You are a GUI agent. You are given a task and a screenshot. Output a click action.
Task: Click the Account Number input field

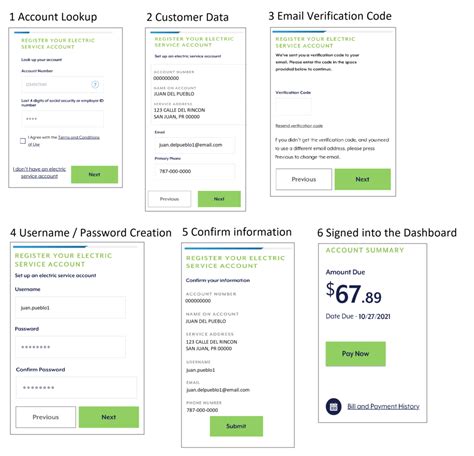tap(62, 84)
